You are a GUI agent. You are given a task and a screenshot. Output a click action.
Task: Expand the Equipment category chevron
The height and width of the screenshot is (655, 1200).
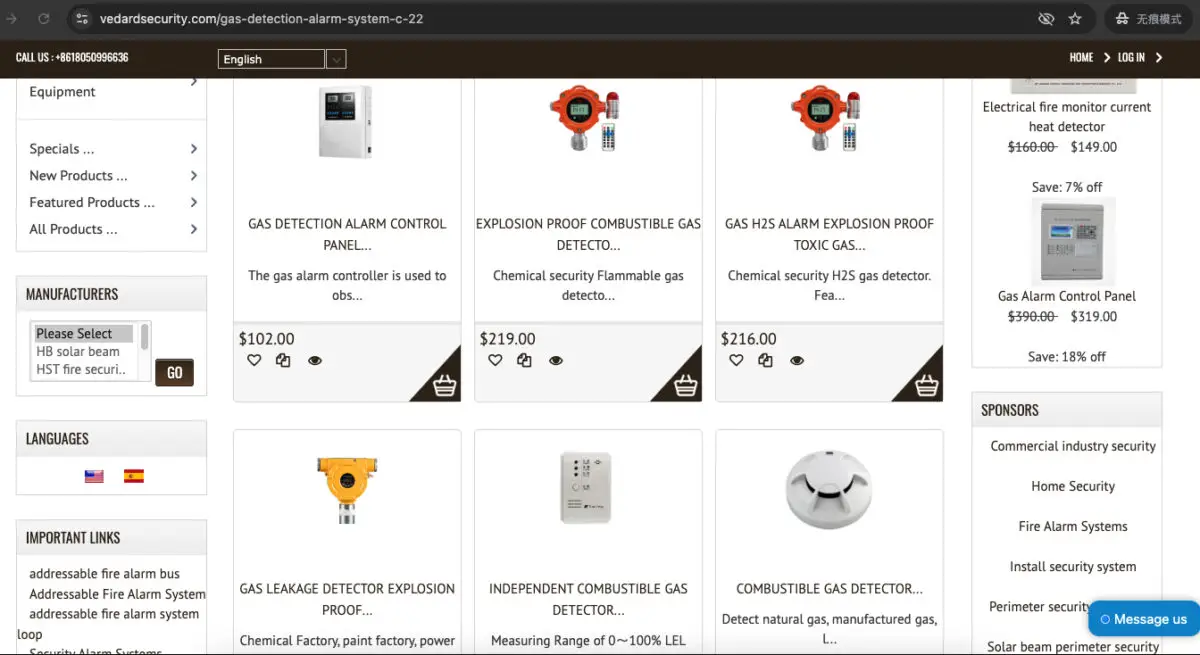194,82
